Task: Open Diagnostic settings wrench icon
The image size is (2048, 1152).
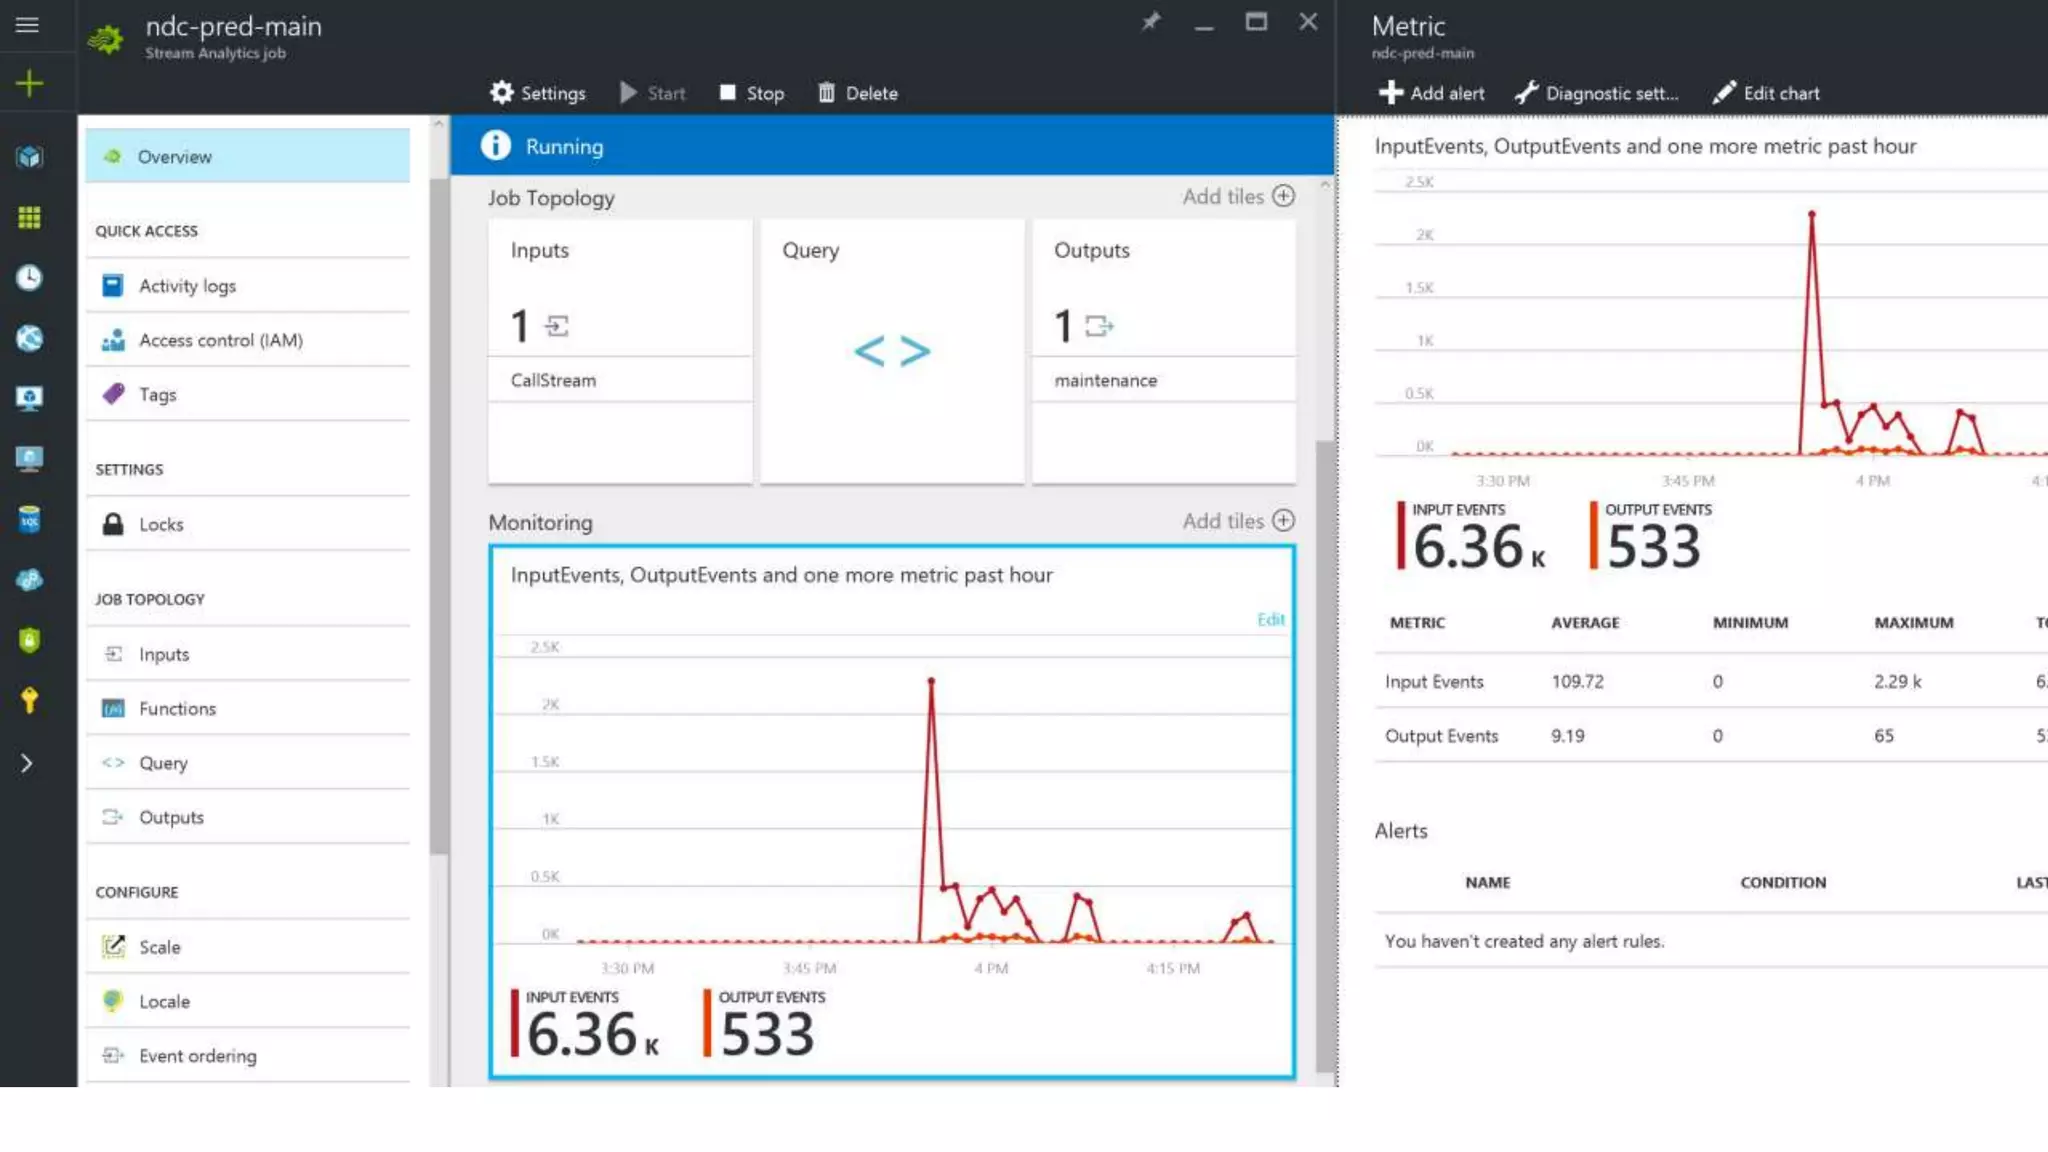Action: coord(1527,93)
